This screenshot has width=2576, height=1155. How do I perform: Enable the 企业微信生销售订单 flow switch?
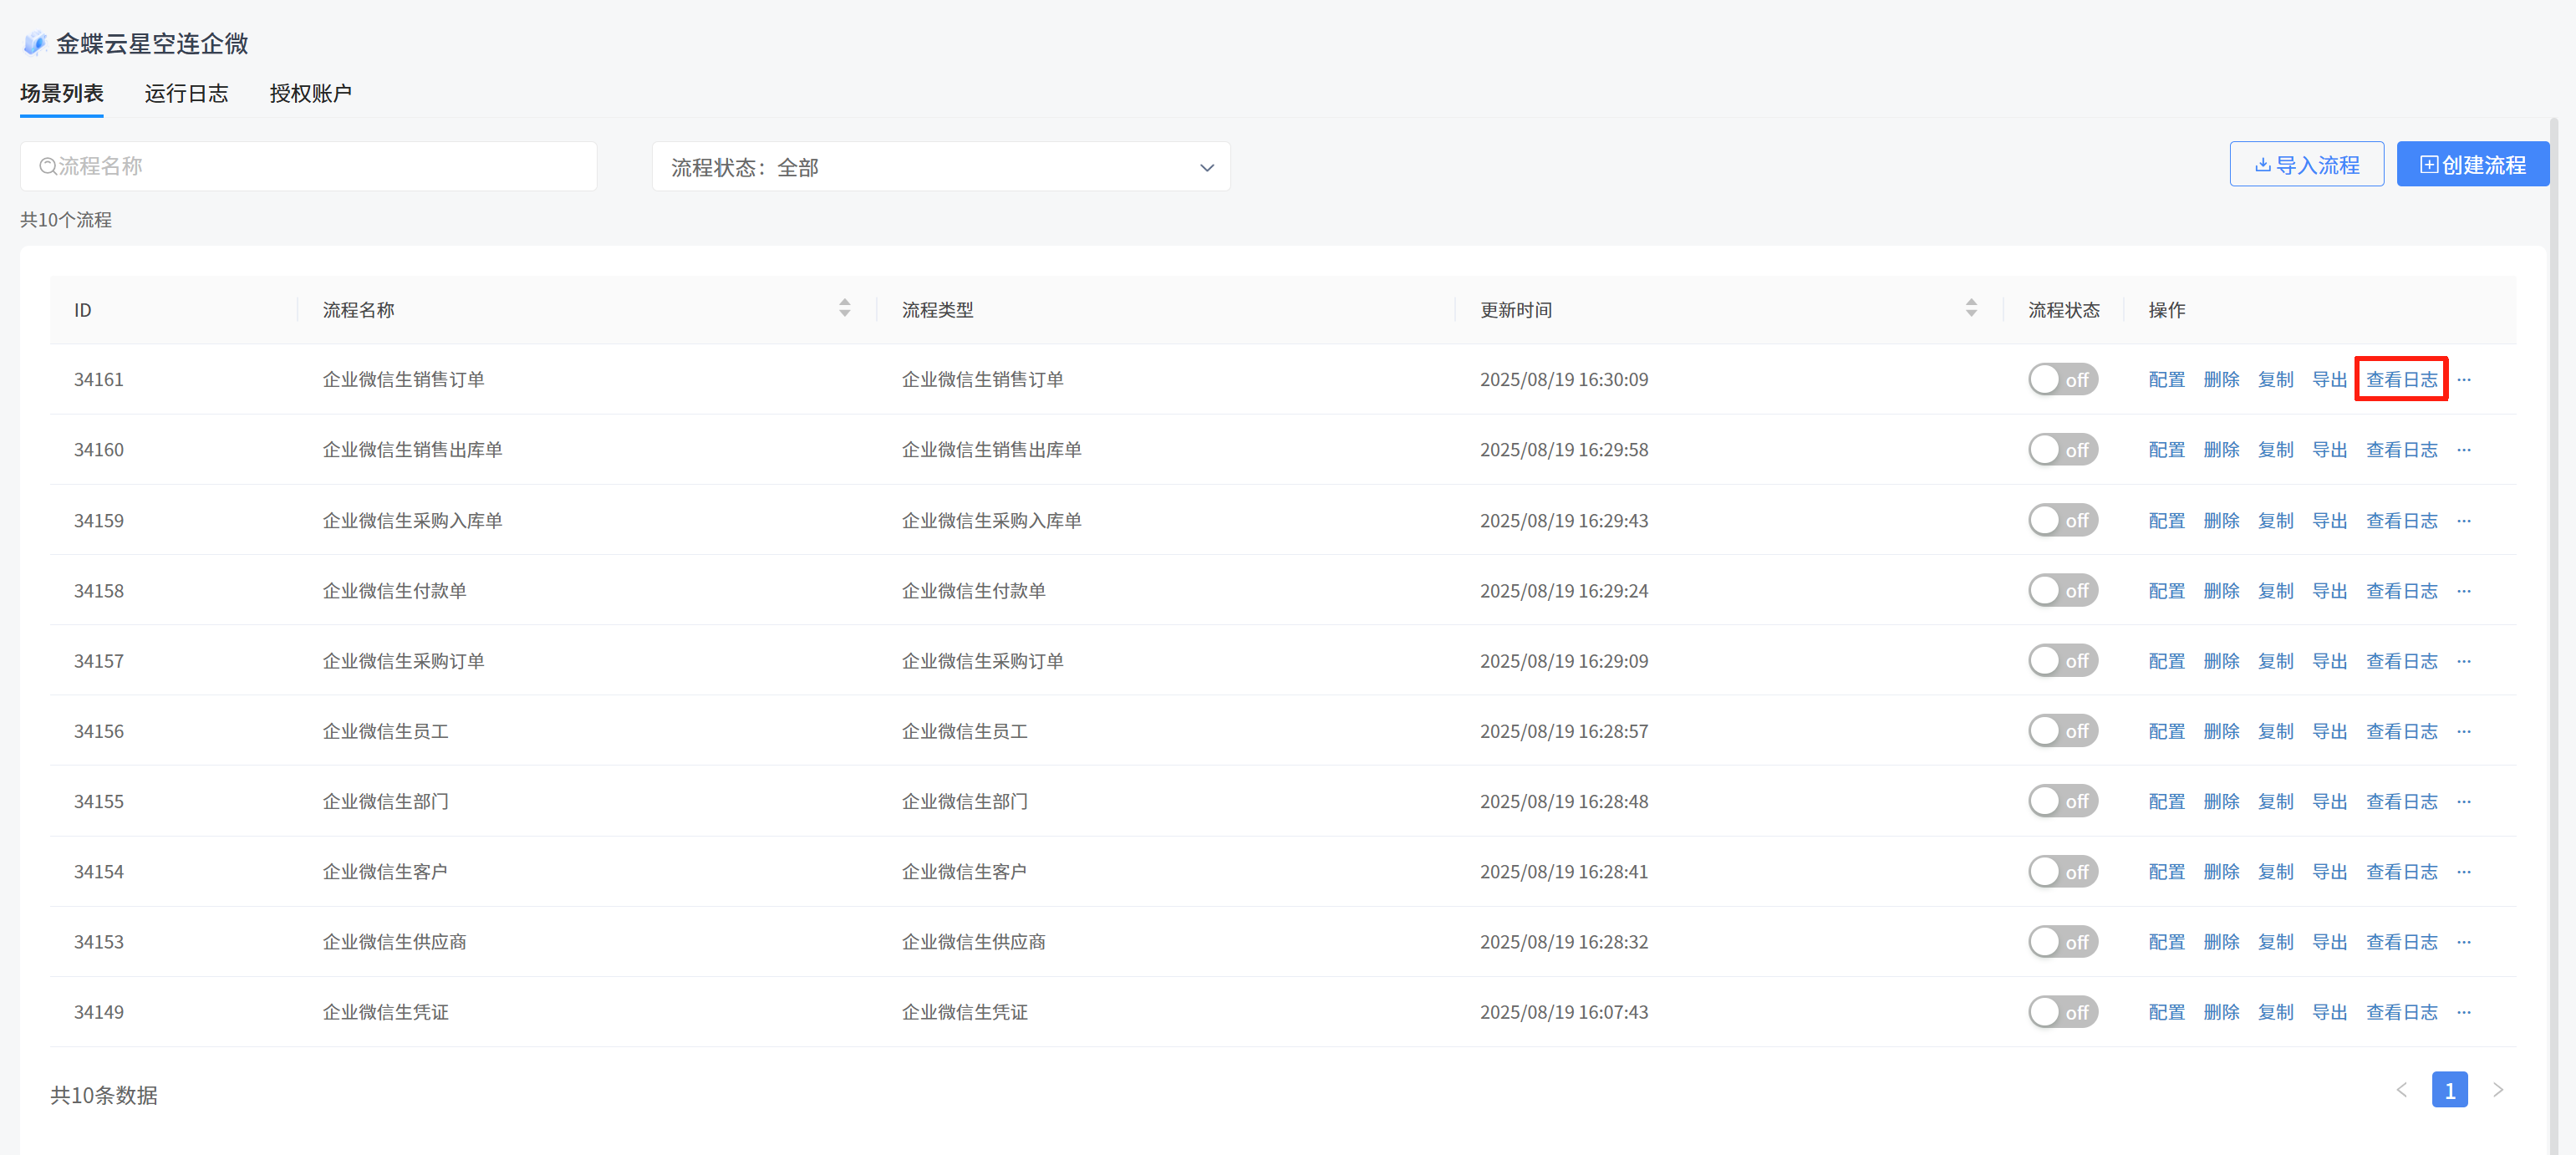(2062, 380)
